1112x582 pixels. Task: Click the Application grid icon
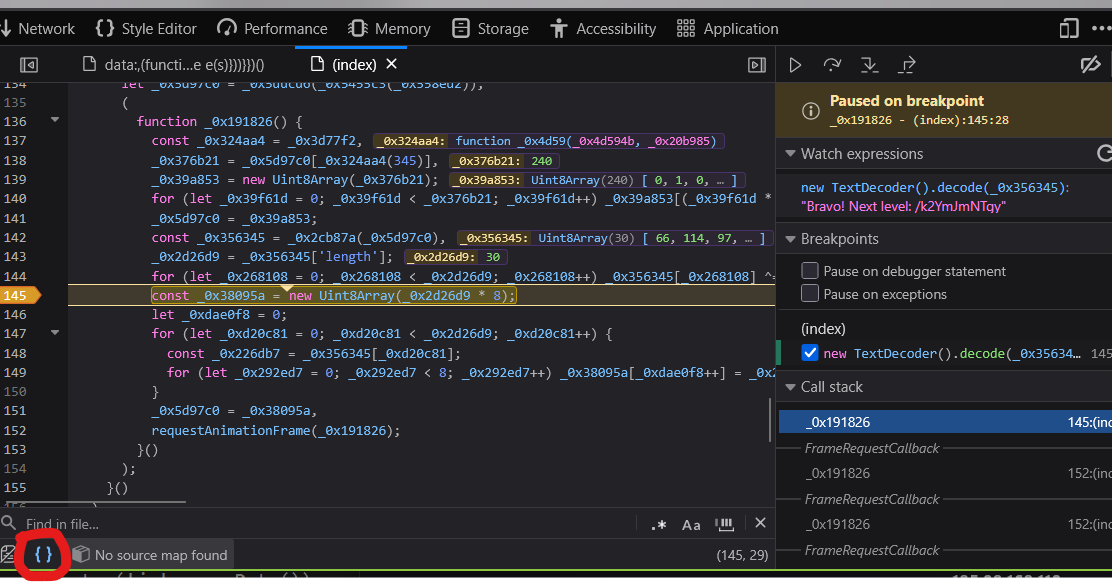[x=686, y=28]
